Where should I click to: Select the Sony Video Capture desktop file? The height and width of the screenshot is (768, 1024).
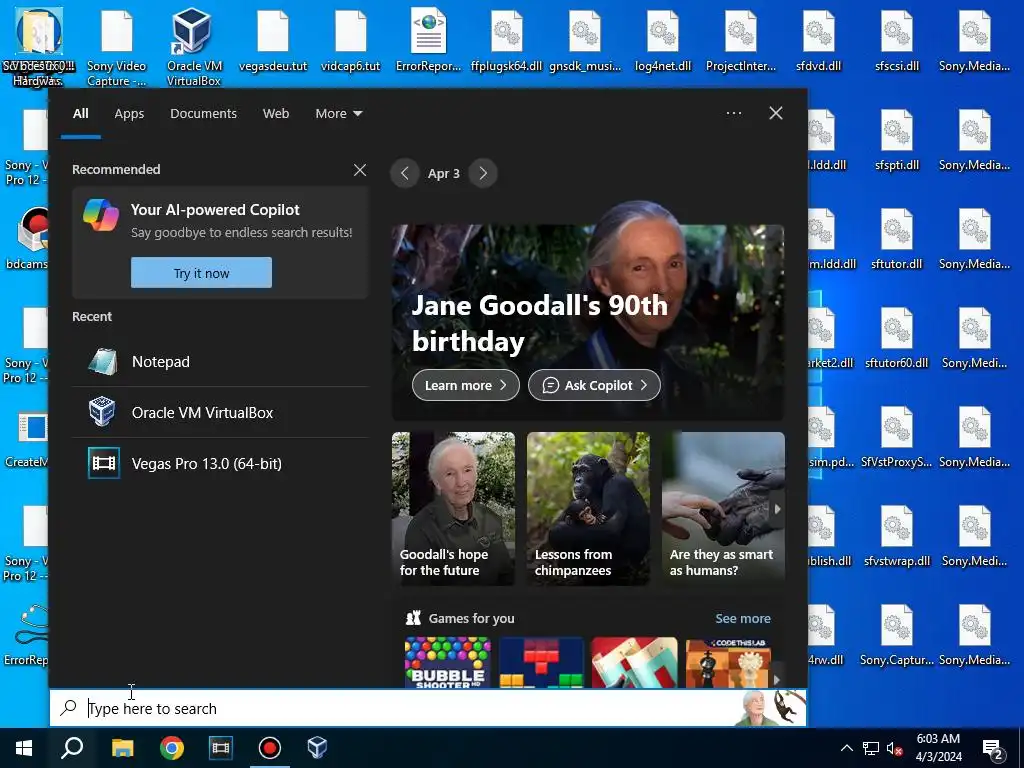click(x=116, y=46)
